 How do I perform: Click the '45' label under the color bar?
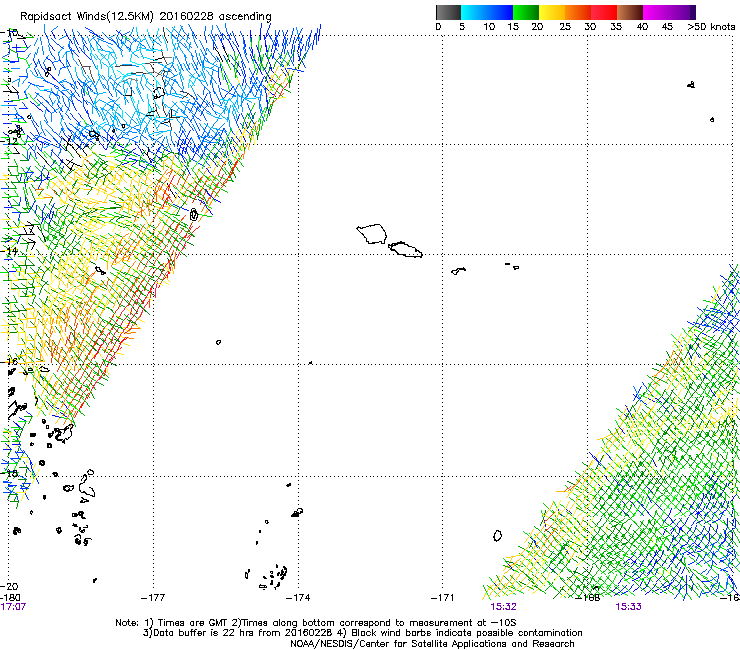[x=667, y=27]
